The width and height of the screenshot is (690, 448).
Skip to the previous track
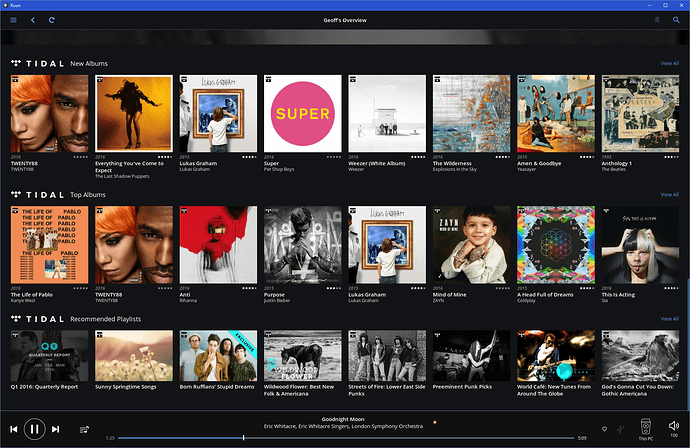point(14,429)
